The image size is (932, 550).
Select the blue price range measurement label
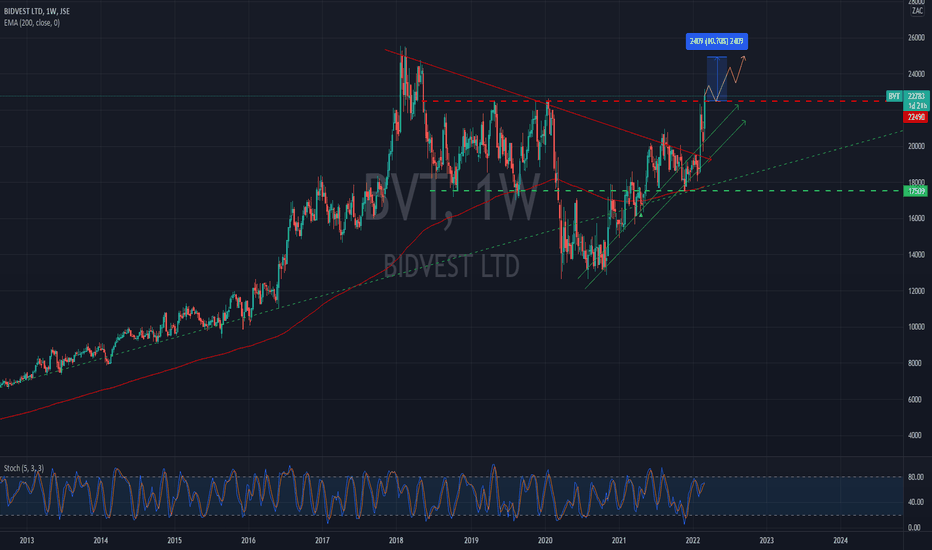[717, 42]
